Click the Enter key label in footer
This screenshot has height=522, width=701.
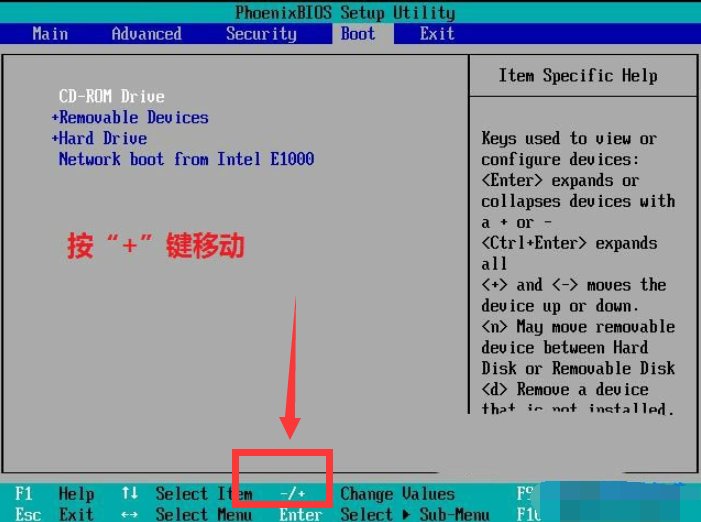point(300,514)
